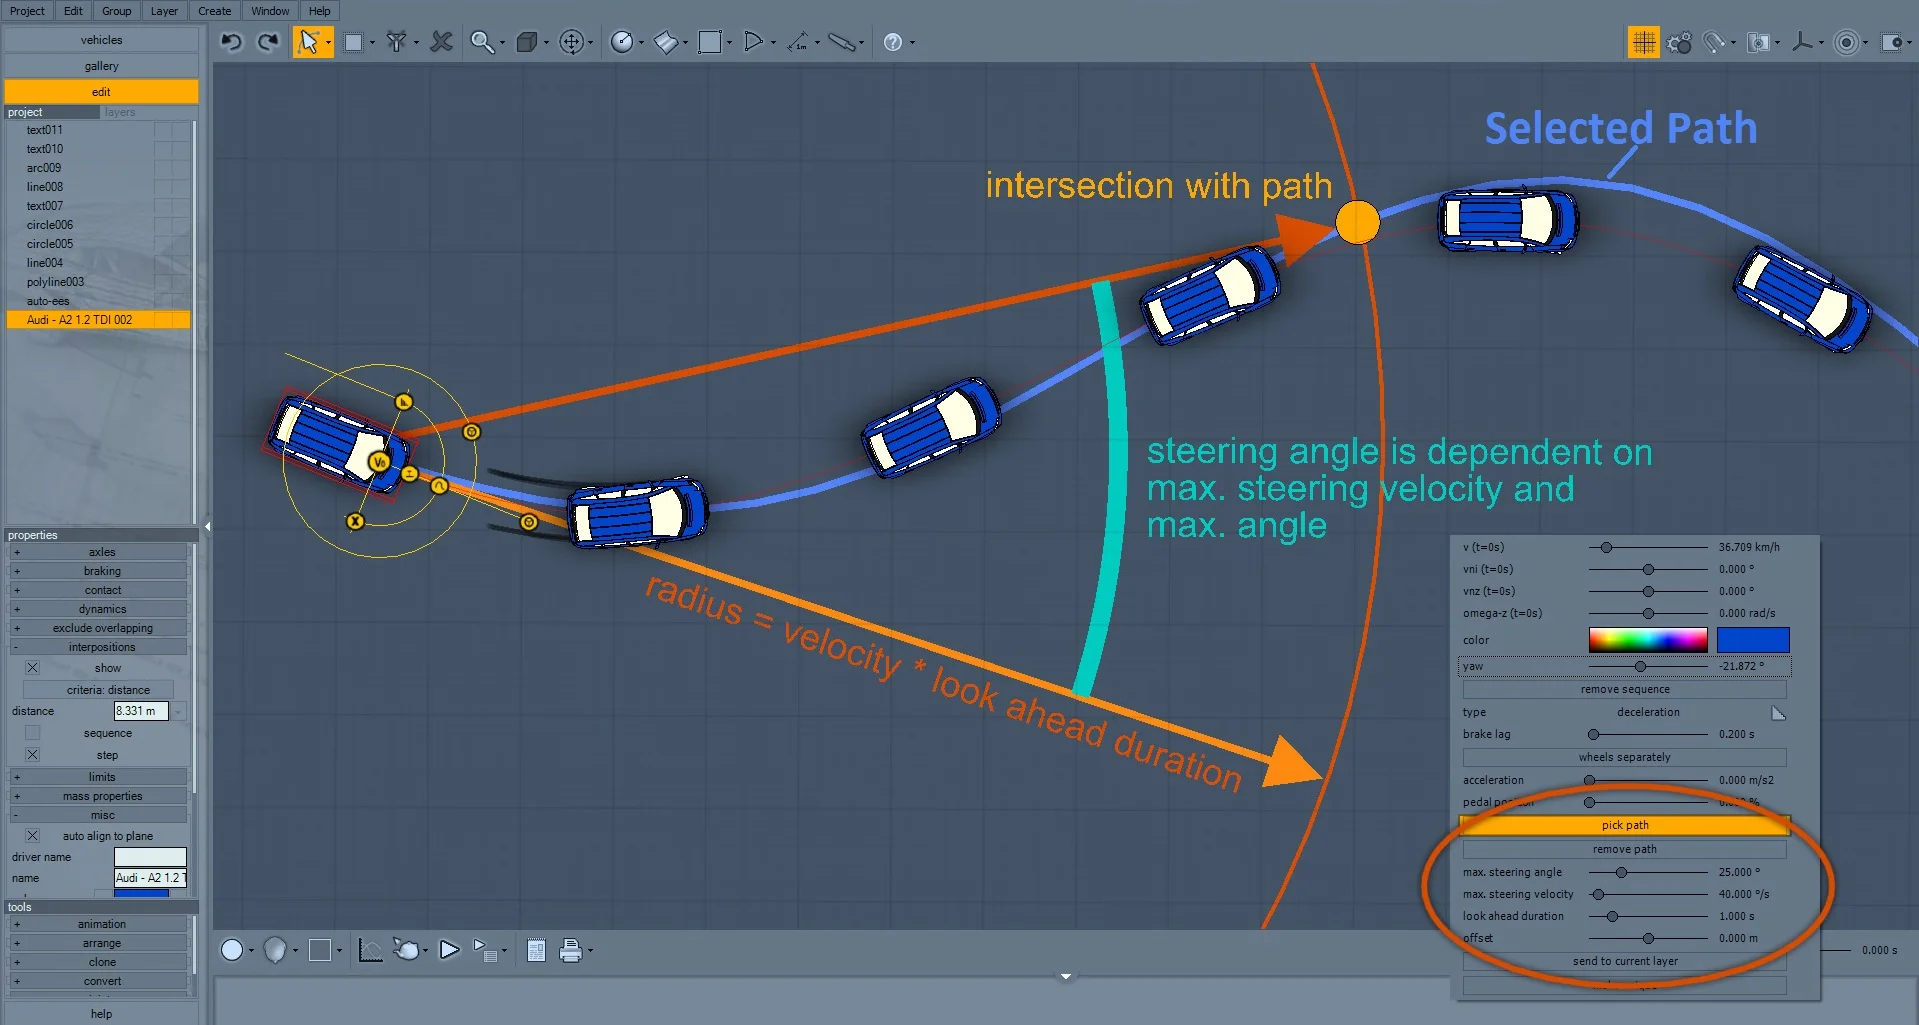
Task: Toggle auto align to plane checkbox
Action: click(33, 836)
